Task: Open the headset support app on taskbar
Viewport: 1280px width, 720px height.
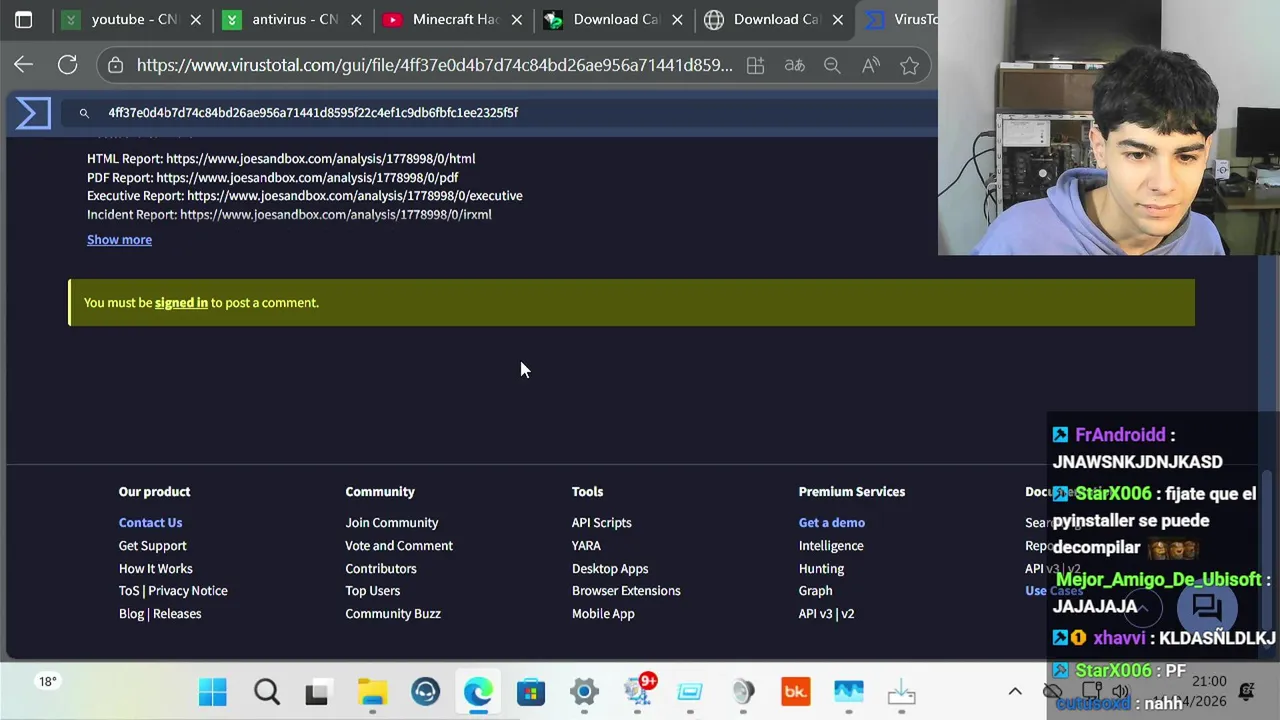Action: click(425, 692)
